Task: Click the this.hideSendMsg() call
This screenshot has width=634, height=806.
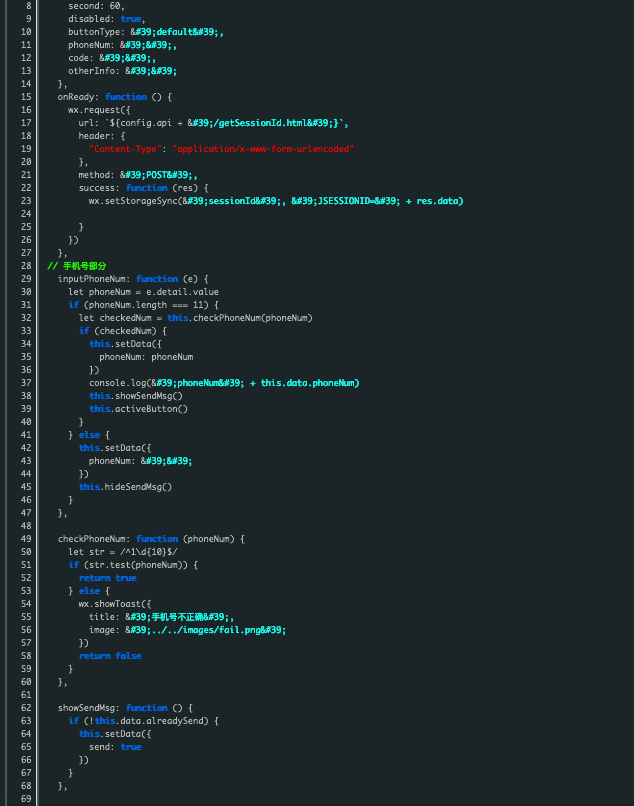Action: 125,486
